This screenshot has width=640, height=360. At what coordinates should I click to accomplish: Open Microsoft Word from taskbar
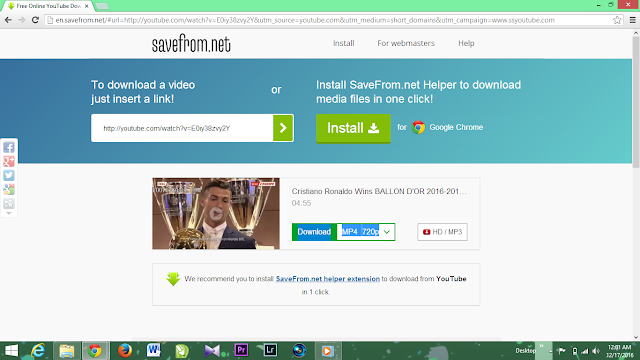pos(153,351)
